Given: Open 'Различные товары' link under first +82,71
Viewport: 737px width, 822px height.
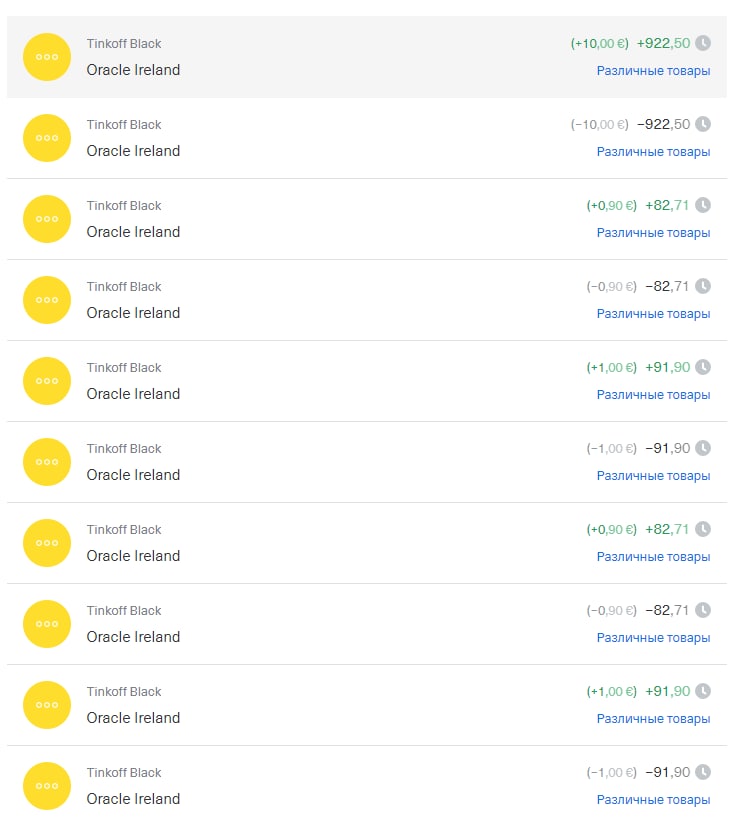Looking at the screenshot, I should [653, 233].
